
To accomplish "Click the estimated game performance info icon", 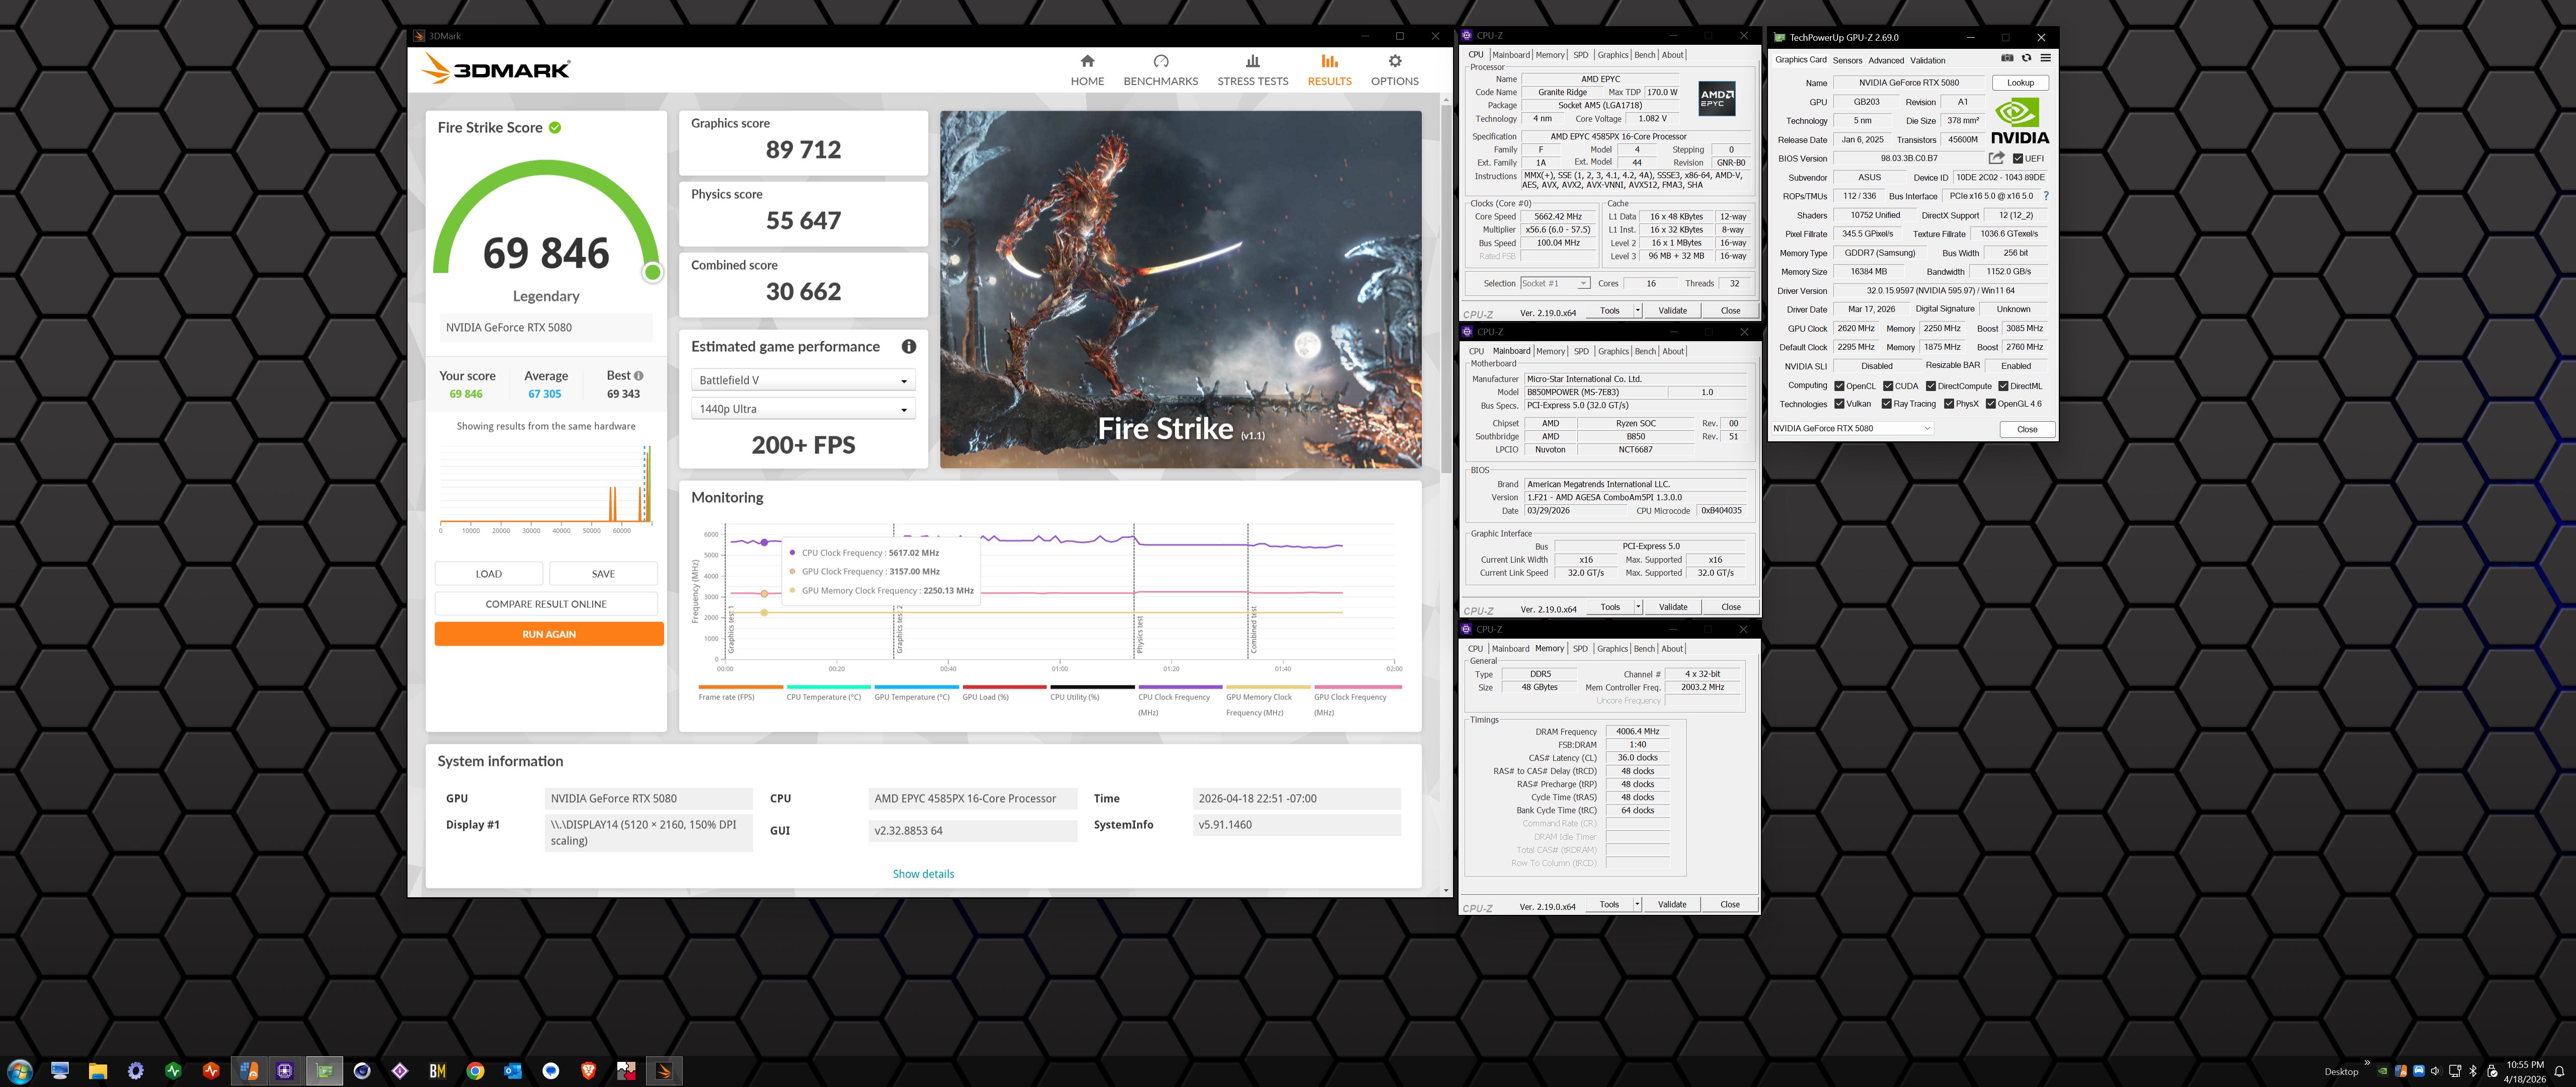I will (x=908, y=347).
